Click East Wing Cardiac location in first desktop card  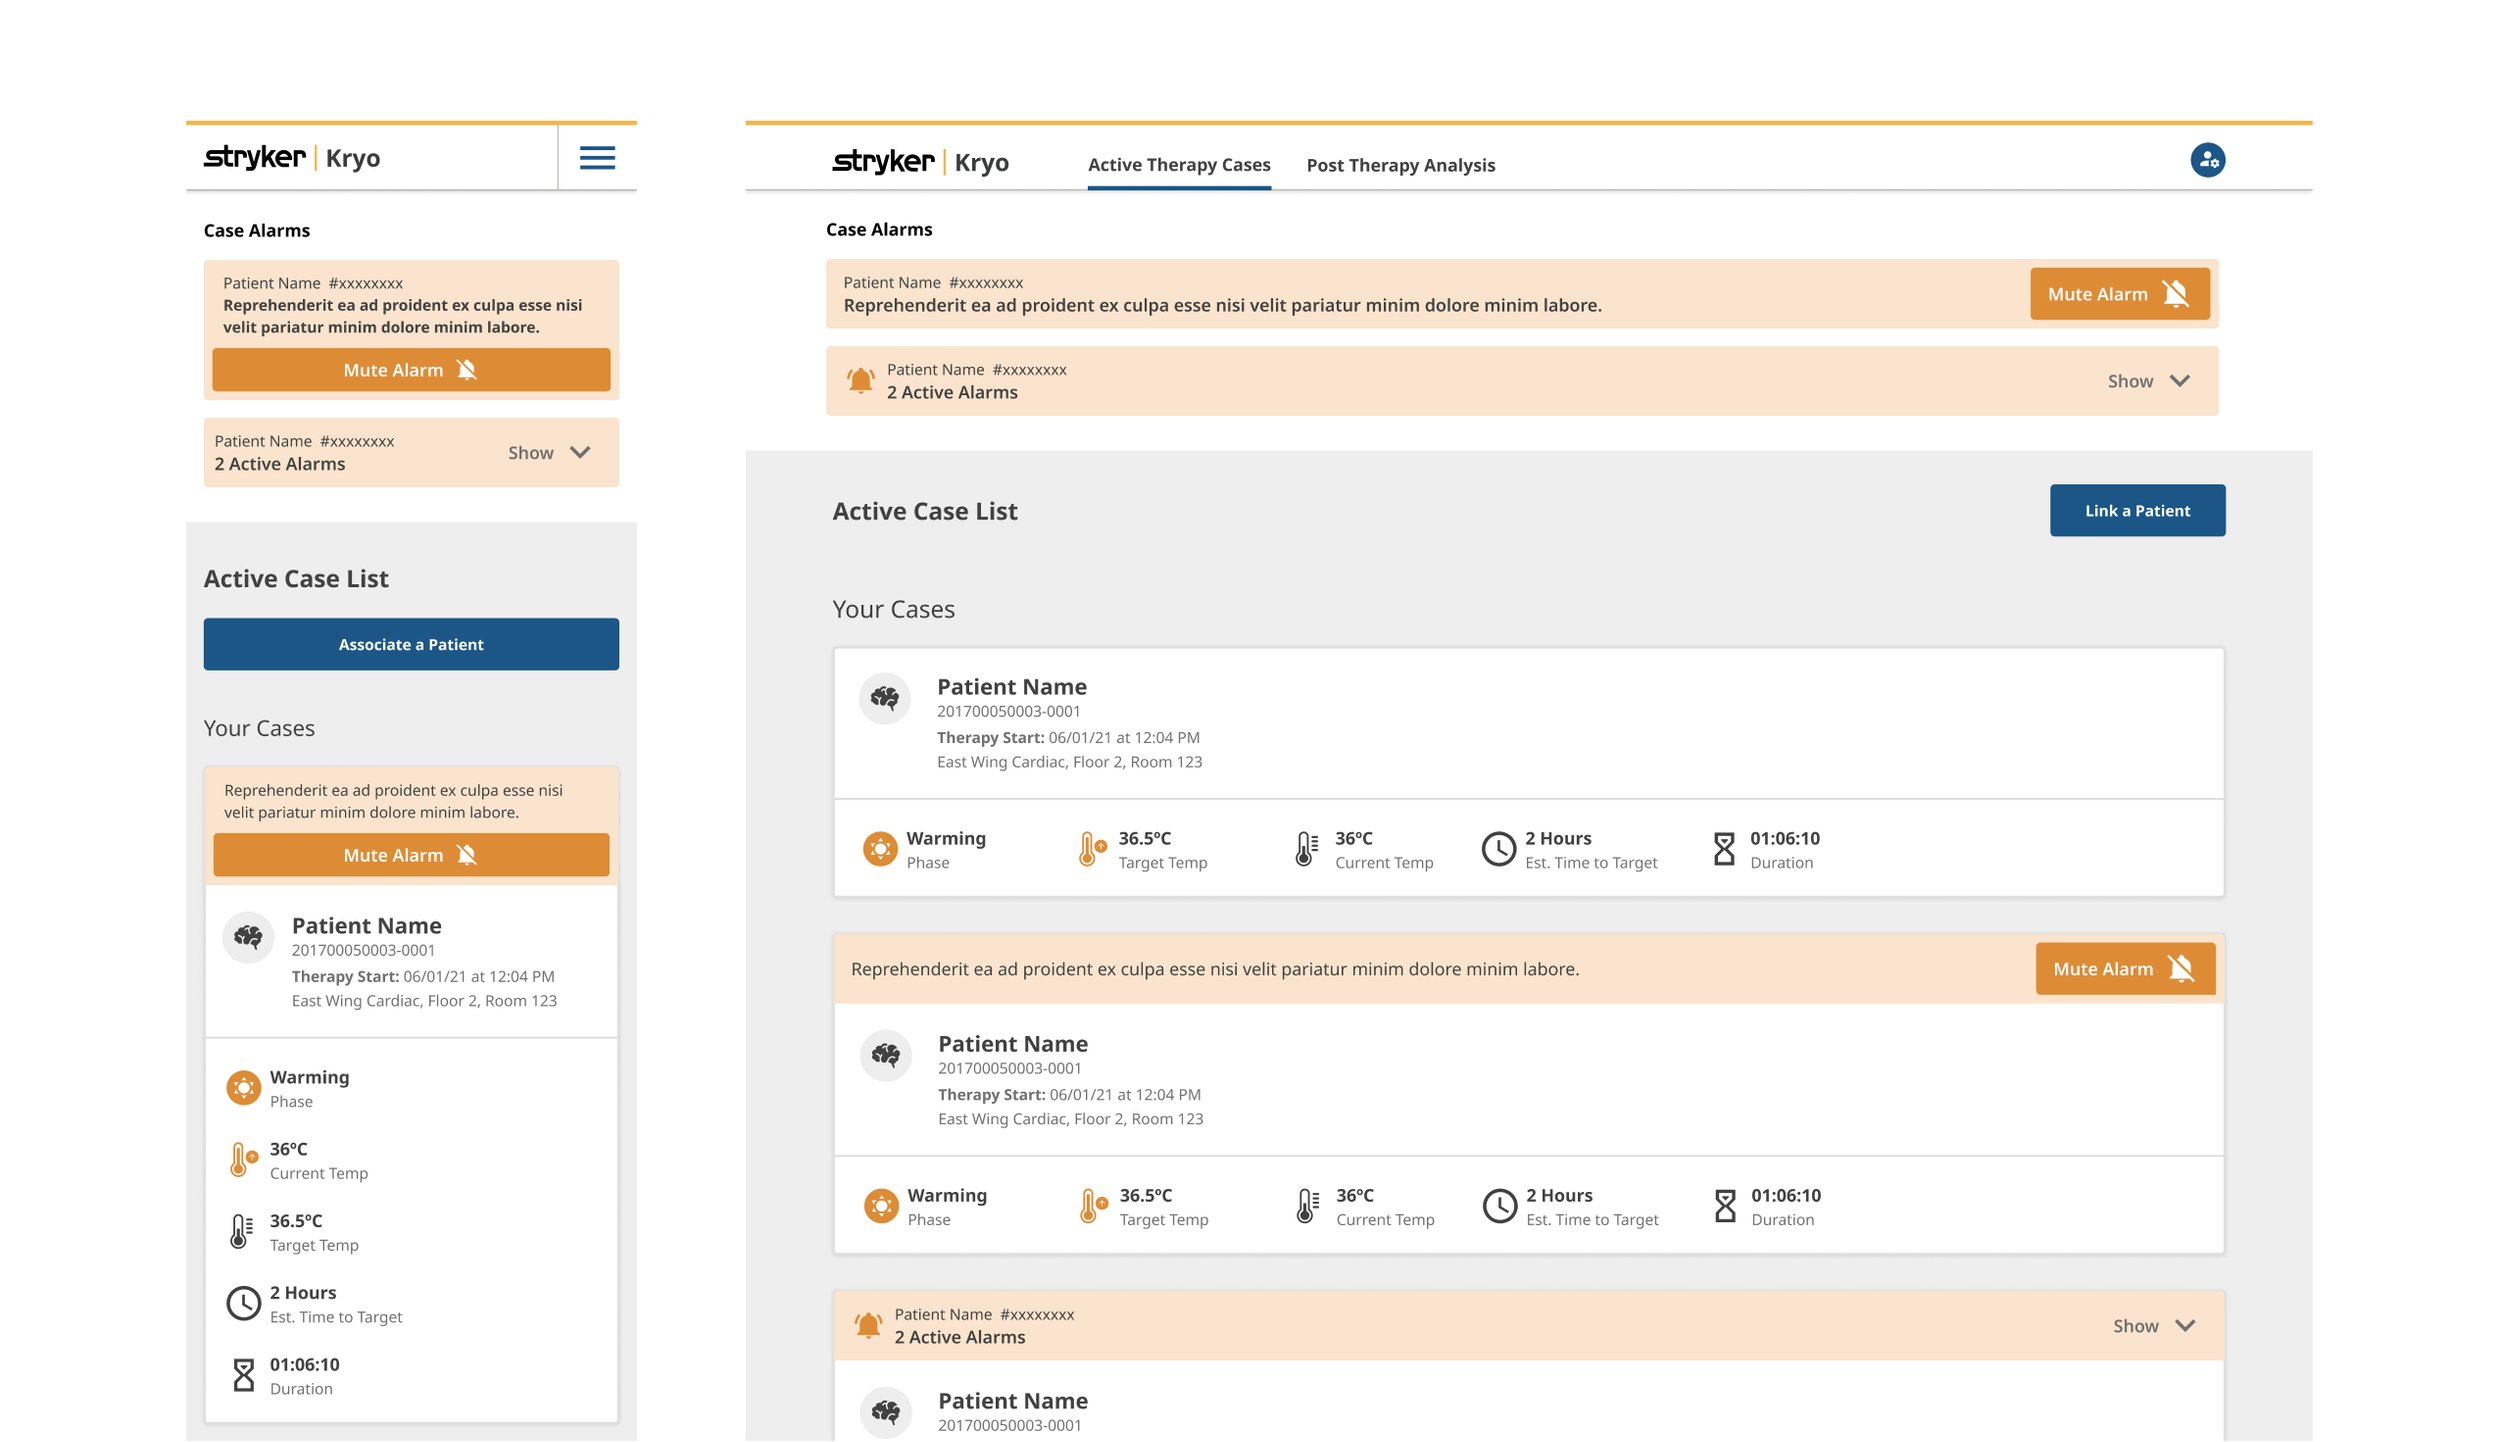tap(1069, 762)
